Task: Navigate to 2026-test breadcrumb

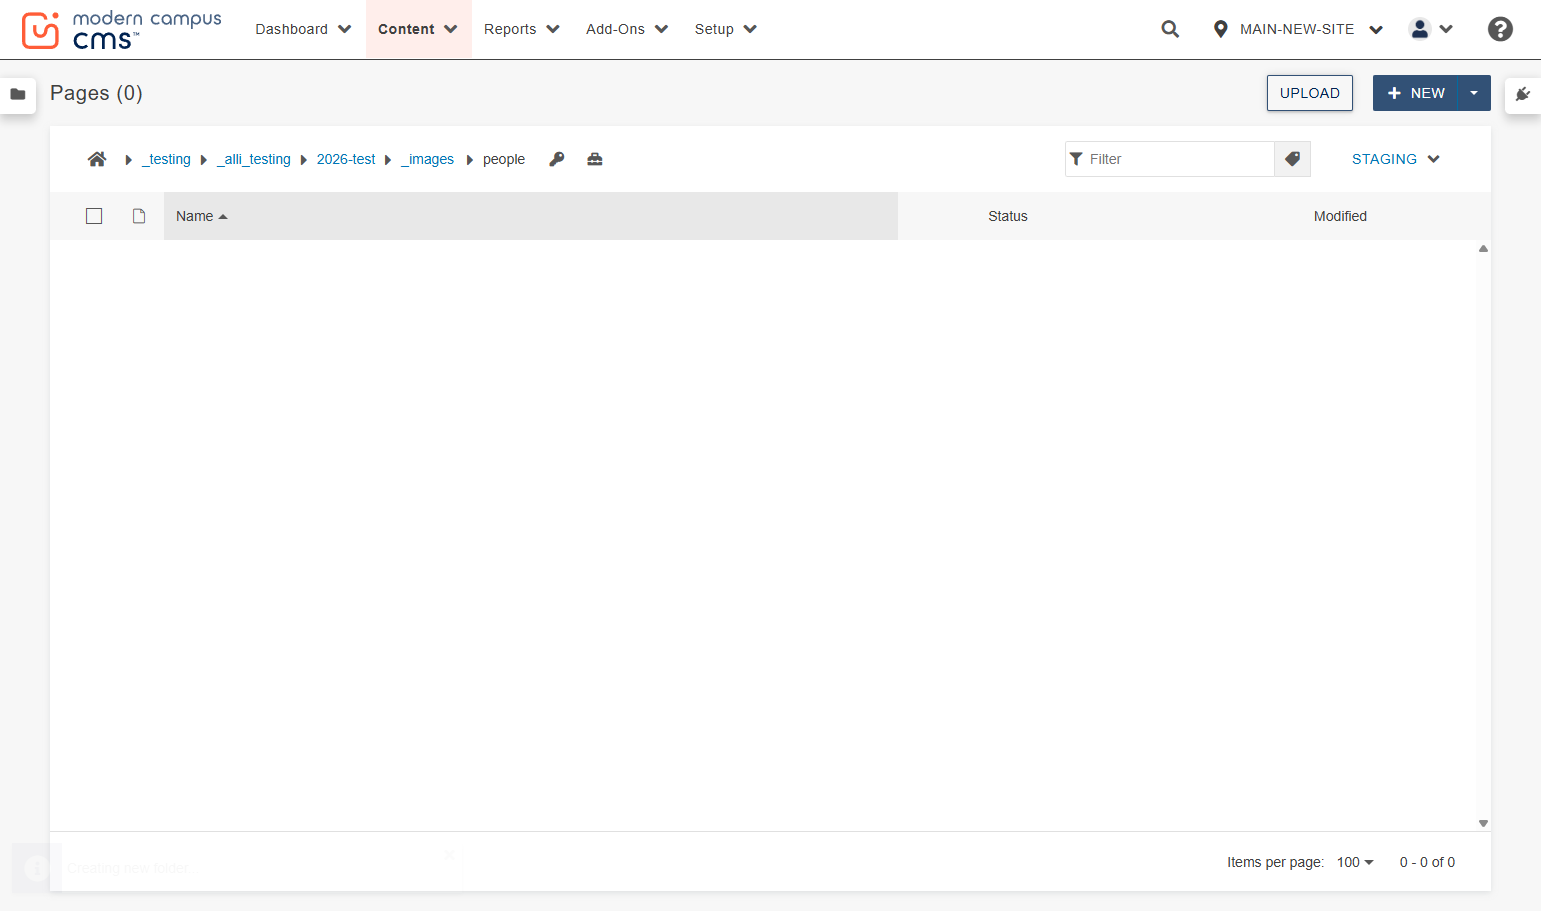Action: pos(346,159)
